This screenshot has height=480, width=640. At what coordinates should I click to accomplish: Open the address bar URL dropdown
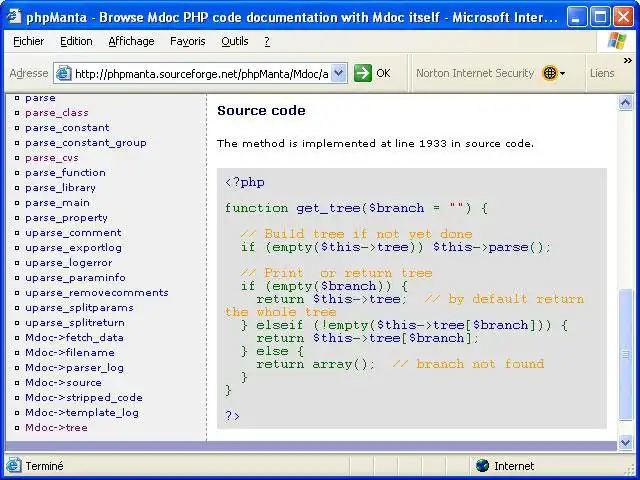click(x=338, y=73)
